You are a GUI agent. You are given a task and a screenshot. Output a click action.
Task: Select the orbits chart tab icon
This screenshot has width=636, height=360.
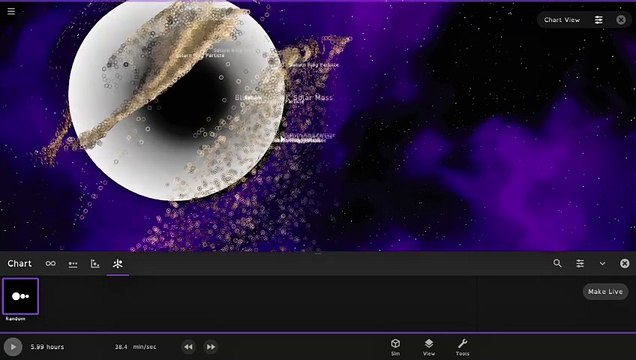tap(51, 264)
